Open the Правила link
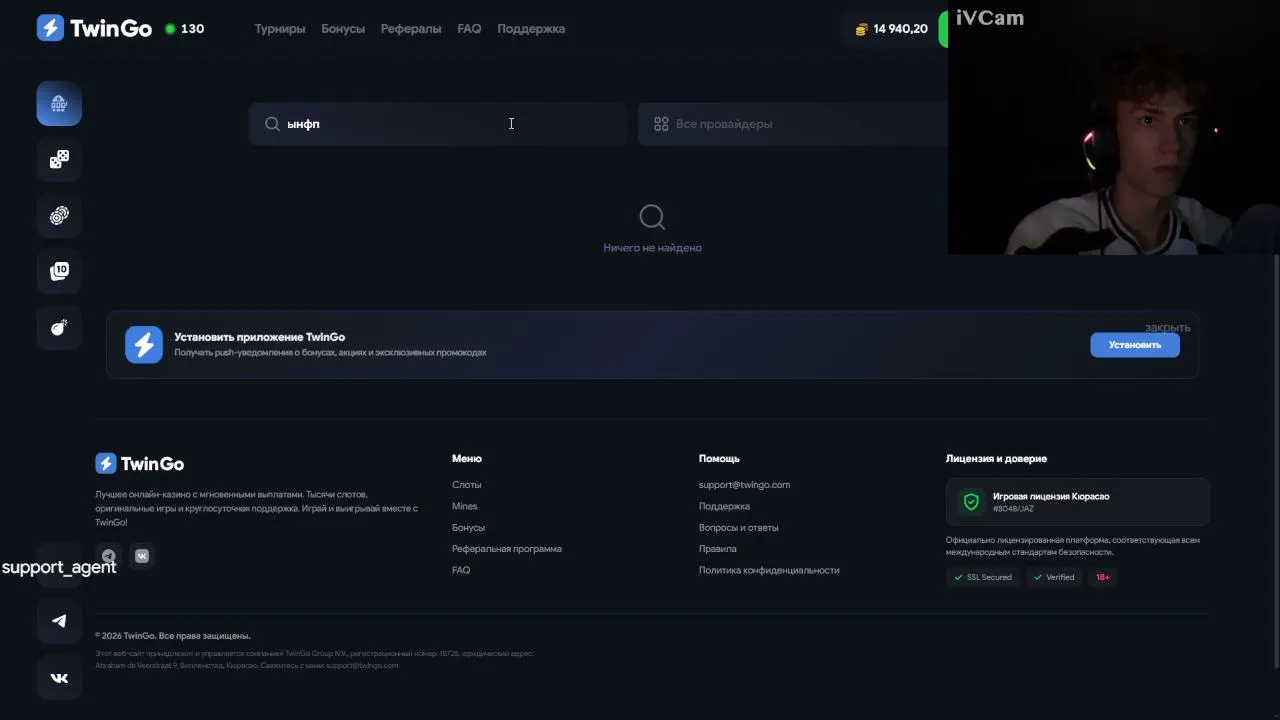 [x=718, y=549]
